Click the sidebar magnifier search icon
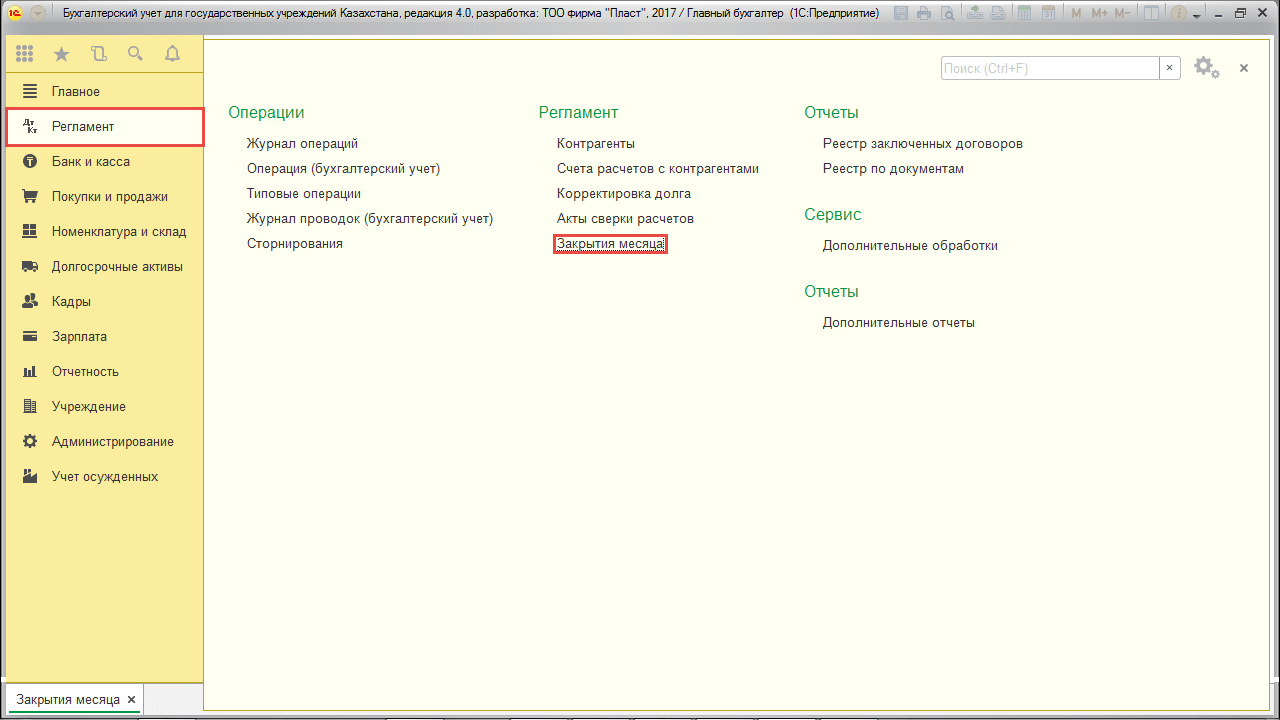 click(135, 54)
